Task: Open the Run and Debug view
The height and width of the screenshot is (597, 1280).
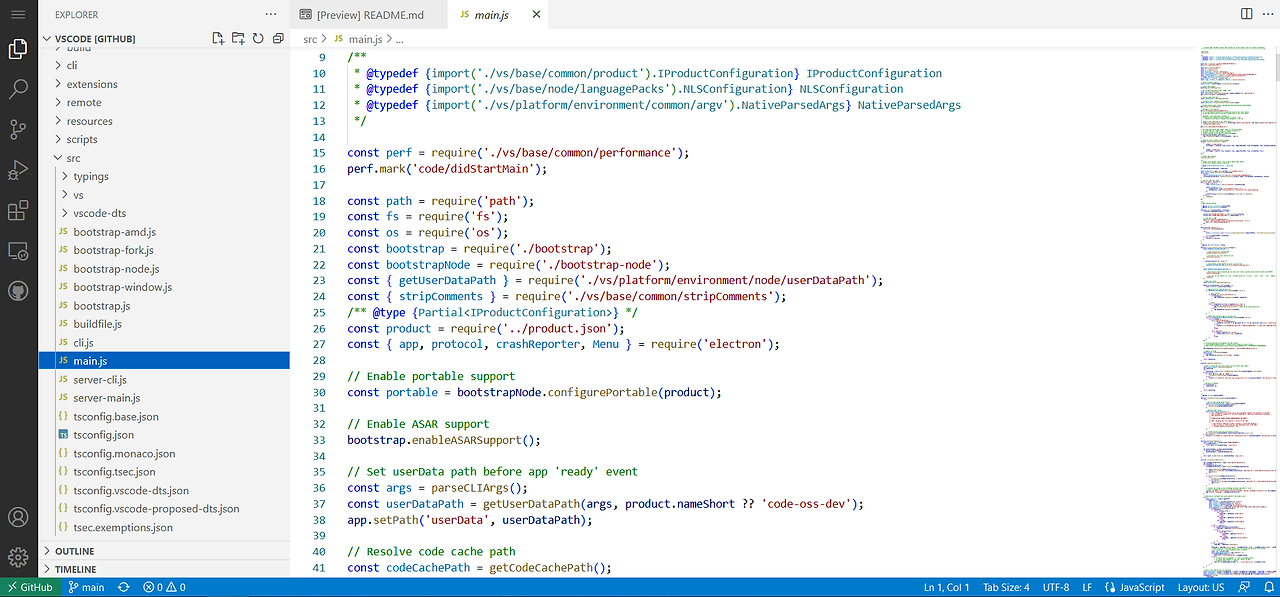Action: pyautogui.click(x=17, y=170)
